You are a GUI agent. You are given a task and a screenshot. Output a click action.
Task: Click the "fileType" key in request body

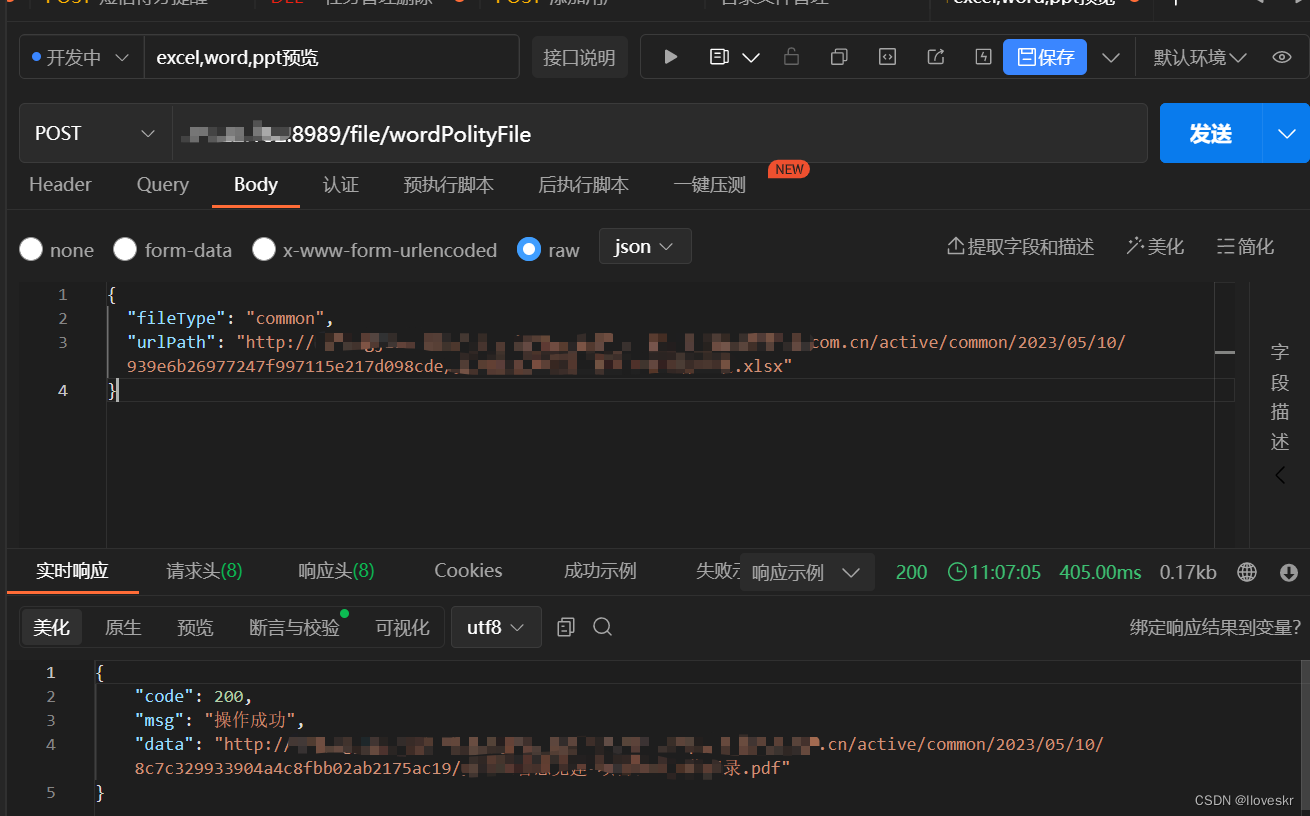177,318
